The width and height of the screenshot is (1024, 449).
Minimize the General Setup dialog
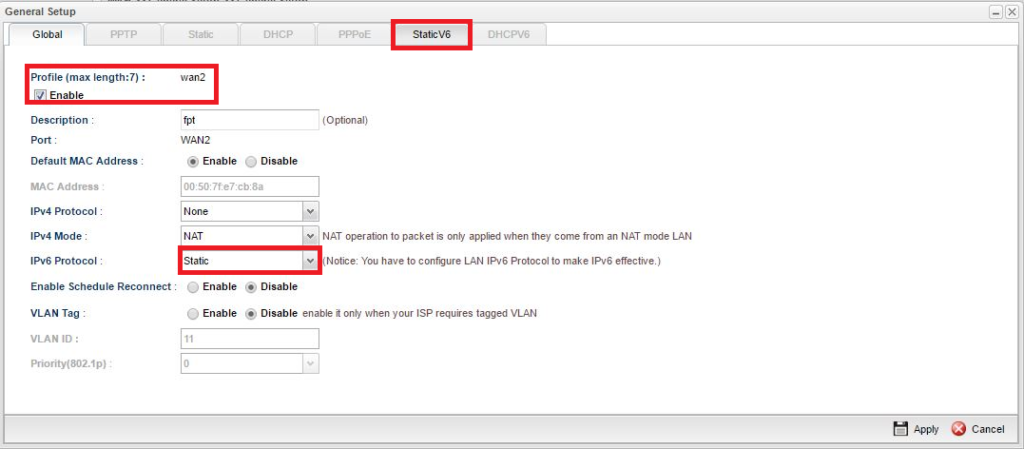[996, 12]
